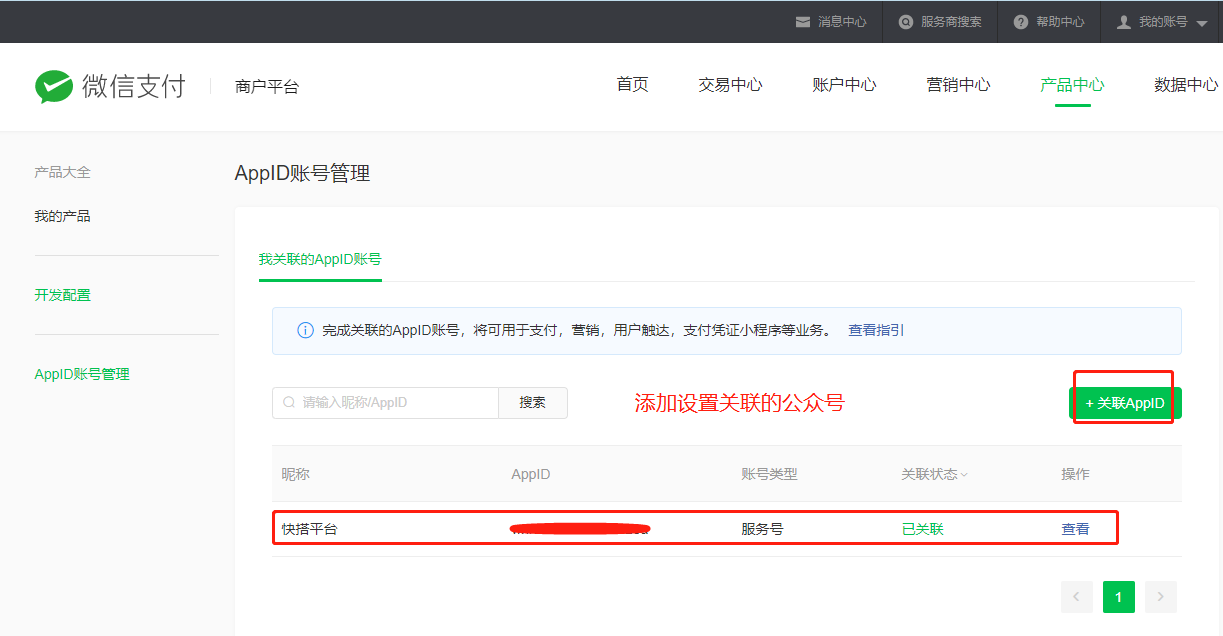The image size is (1223, 636).
Task: Click the 我的账号 user avatar icon
Action: pos(1123,22)
